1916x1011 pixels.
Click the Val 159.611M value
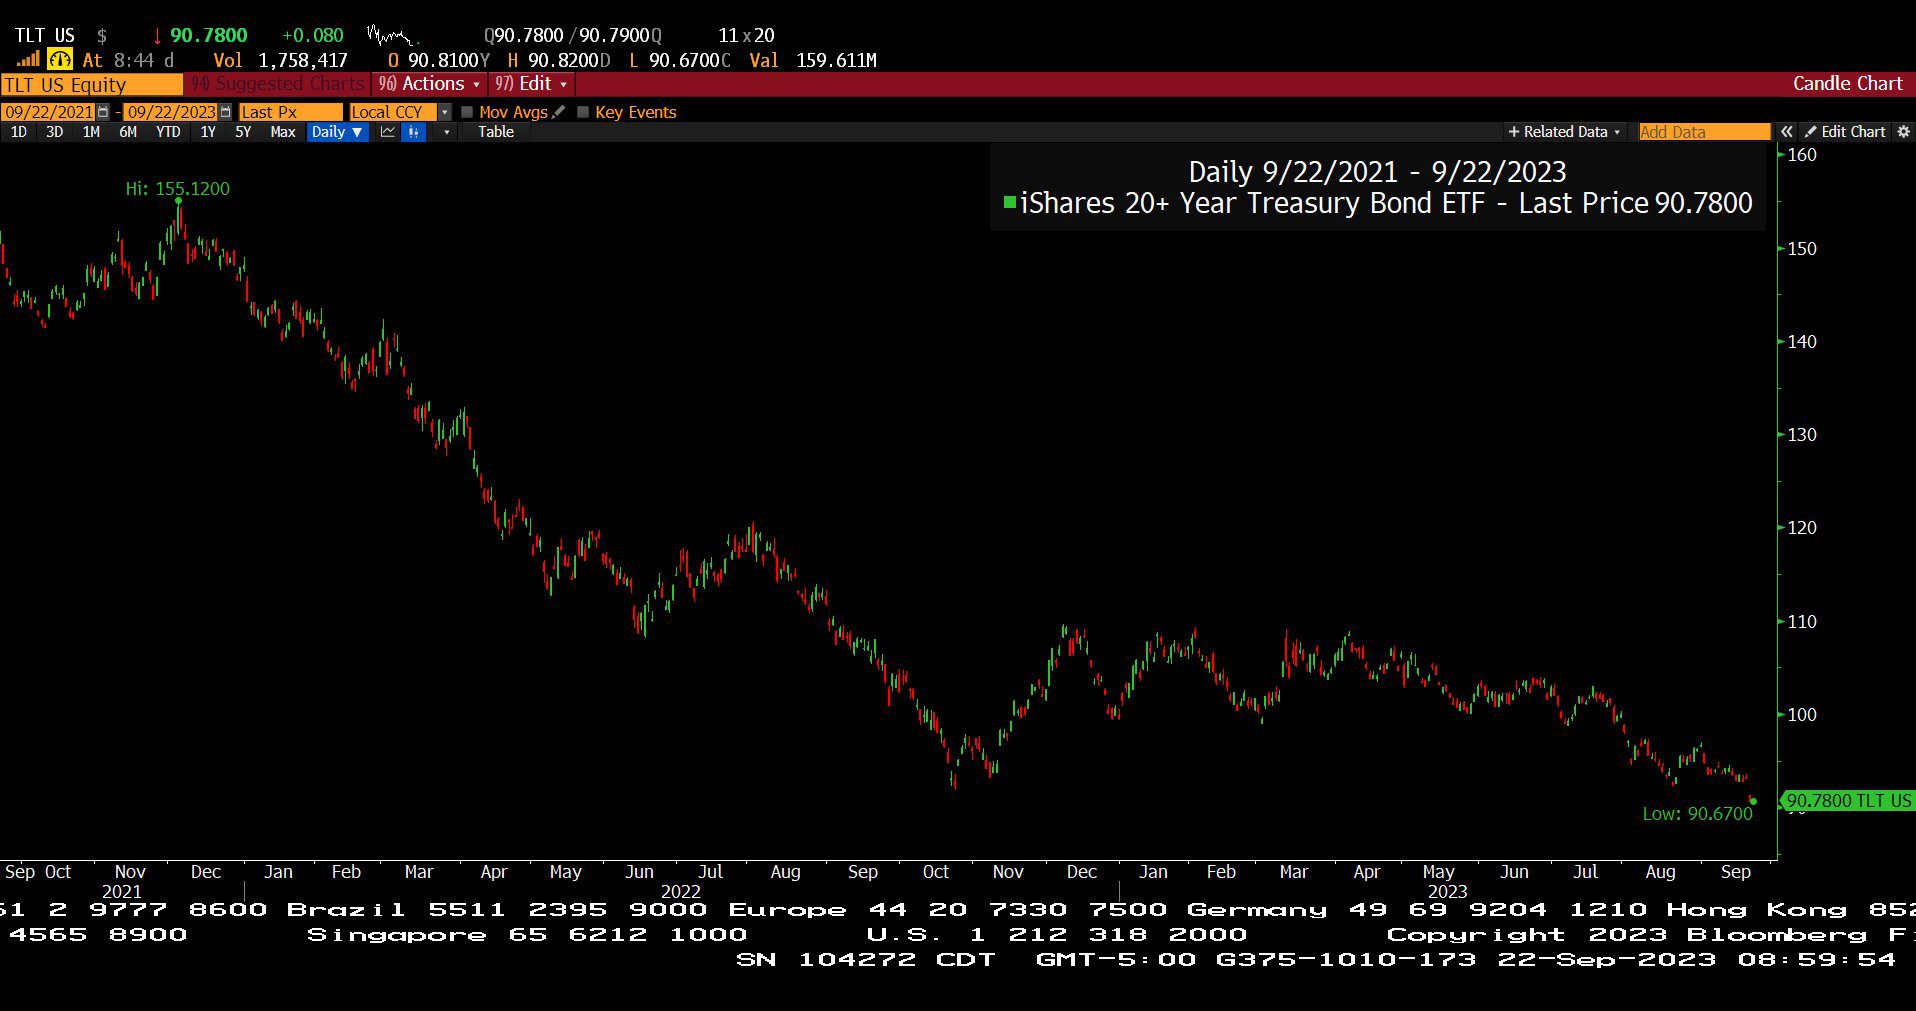coord(813,60)
